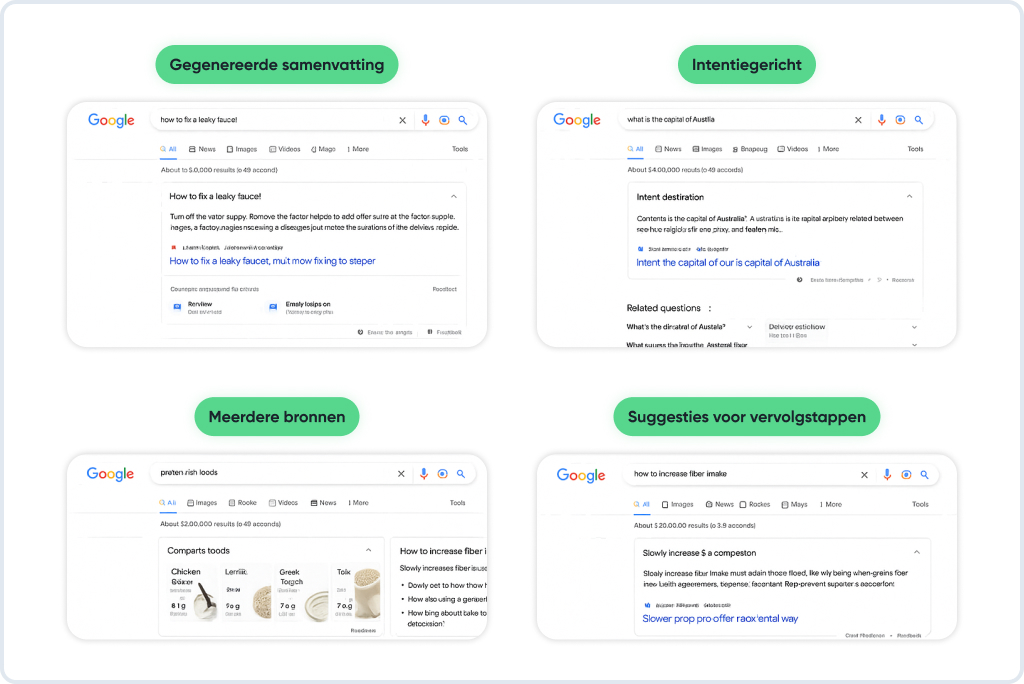Viewport: 1024px width, 684px height.
Task: Open Images tab in leaky faucet results
Action: coord(242,149)
